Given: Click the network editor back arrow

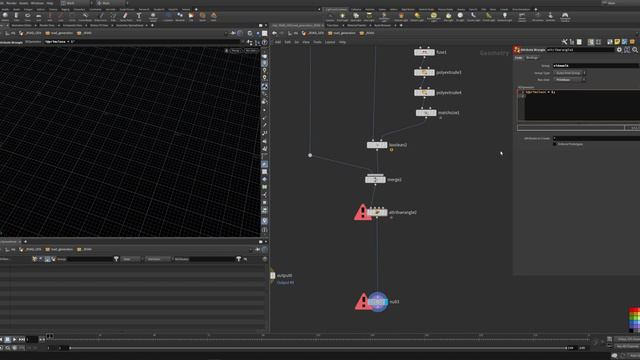Looking at the screenshot, I should 274,33.
